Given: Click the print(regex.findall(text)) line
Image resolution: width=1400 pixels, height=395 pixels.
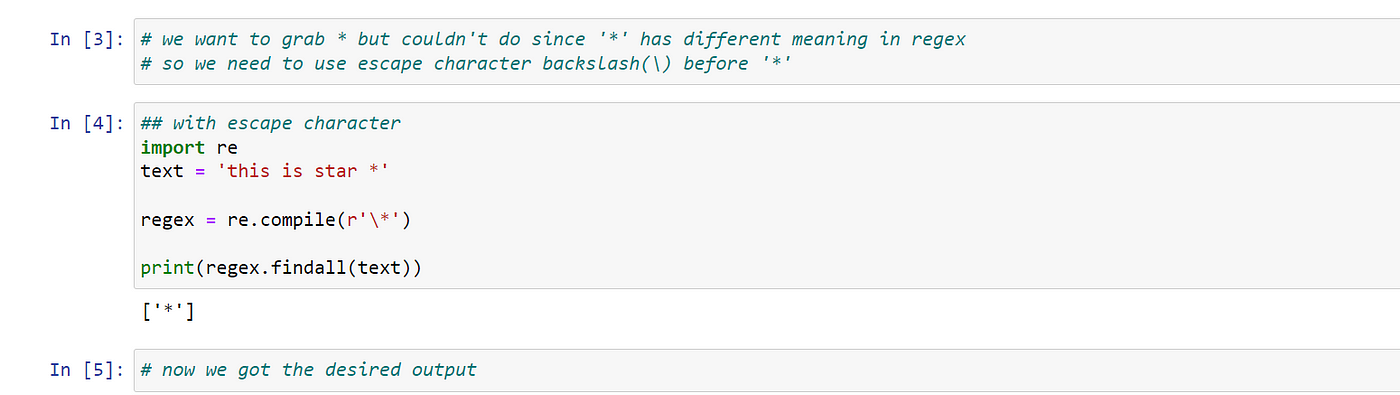Looking at the screenshot, I should (281, 267).
